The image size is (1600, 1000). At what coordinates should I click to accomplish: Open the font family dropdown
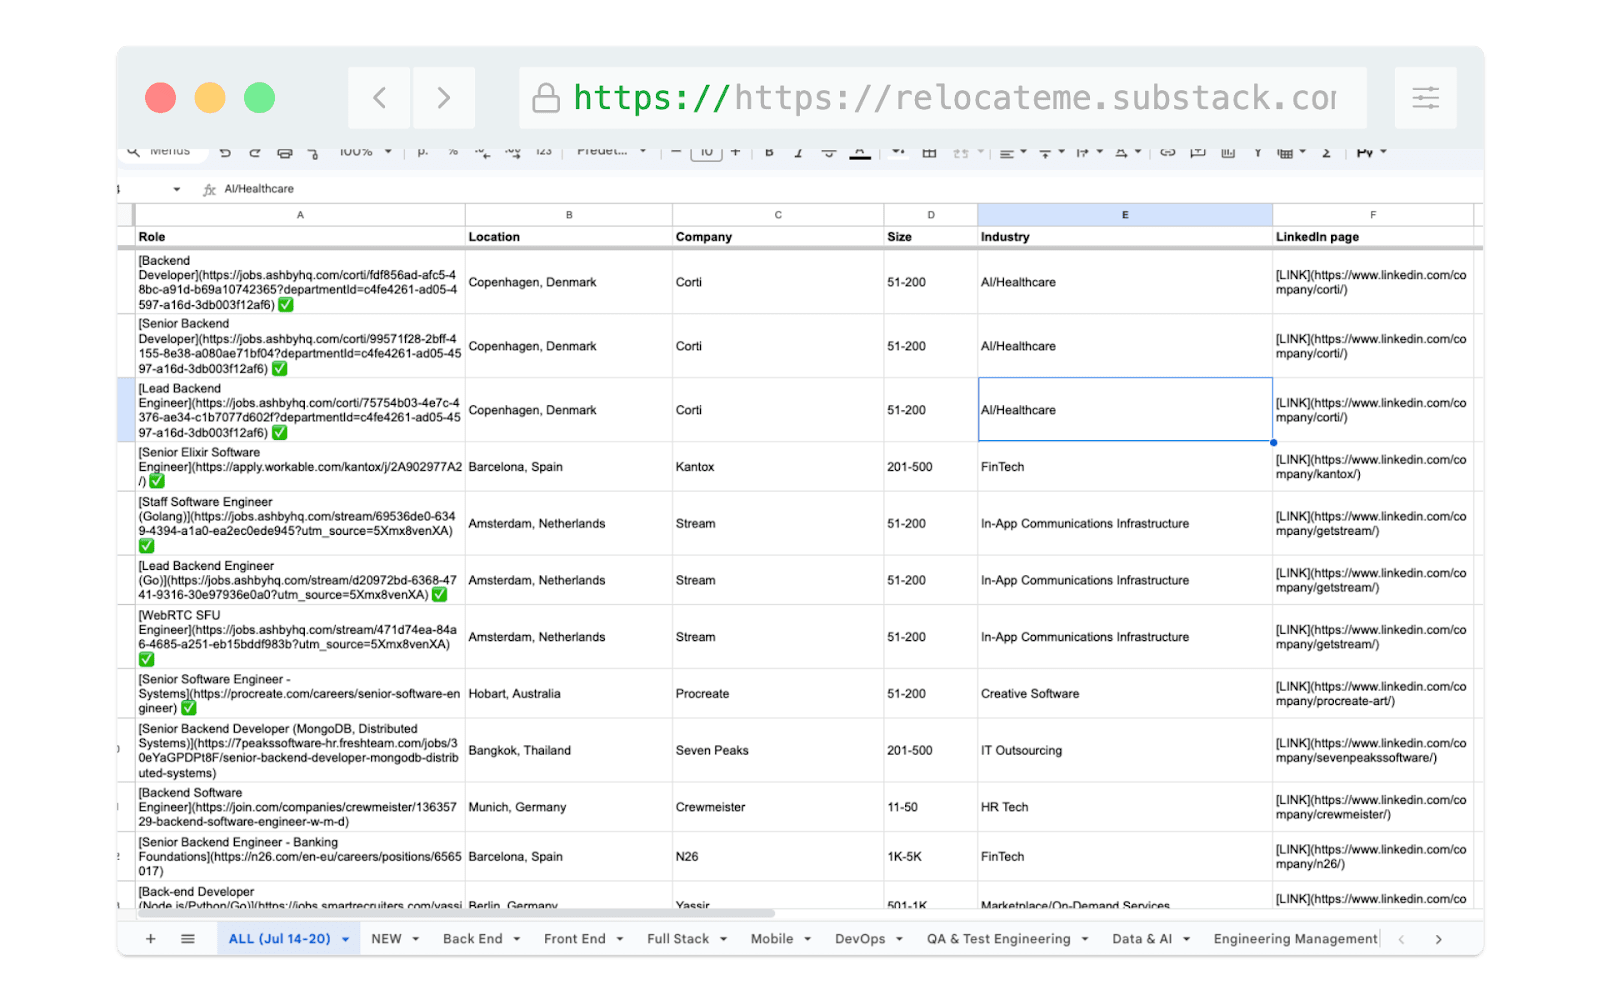tap(612, 152)
